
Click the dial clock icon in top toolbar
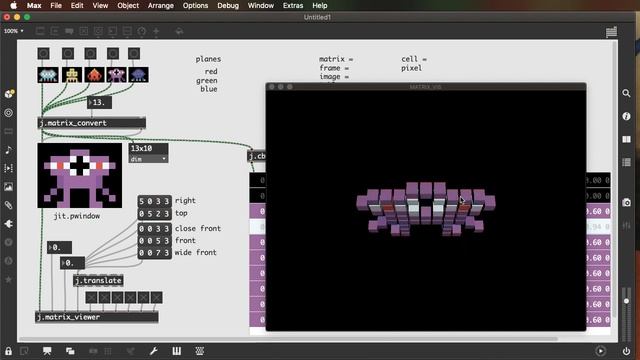[141, 31]
